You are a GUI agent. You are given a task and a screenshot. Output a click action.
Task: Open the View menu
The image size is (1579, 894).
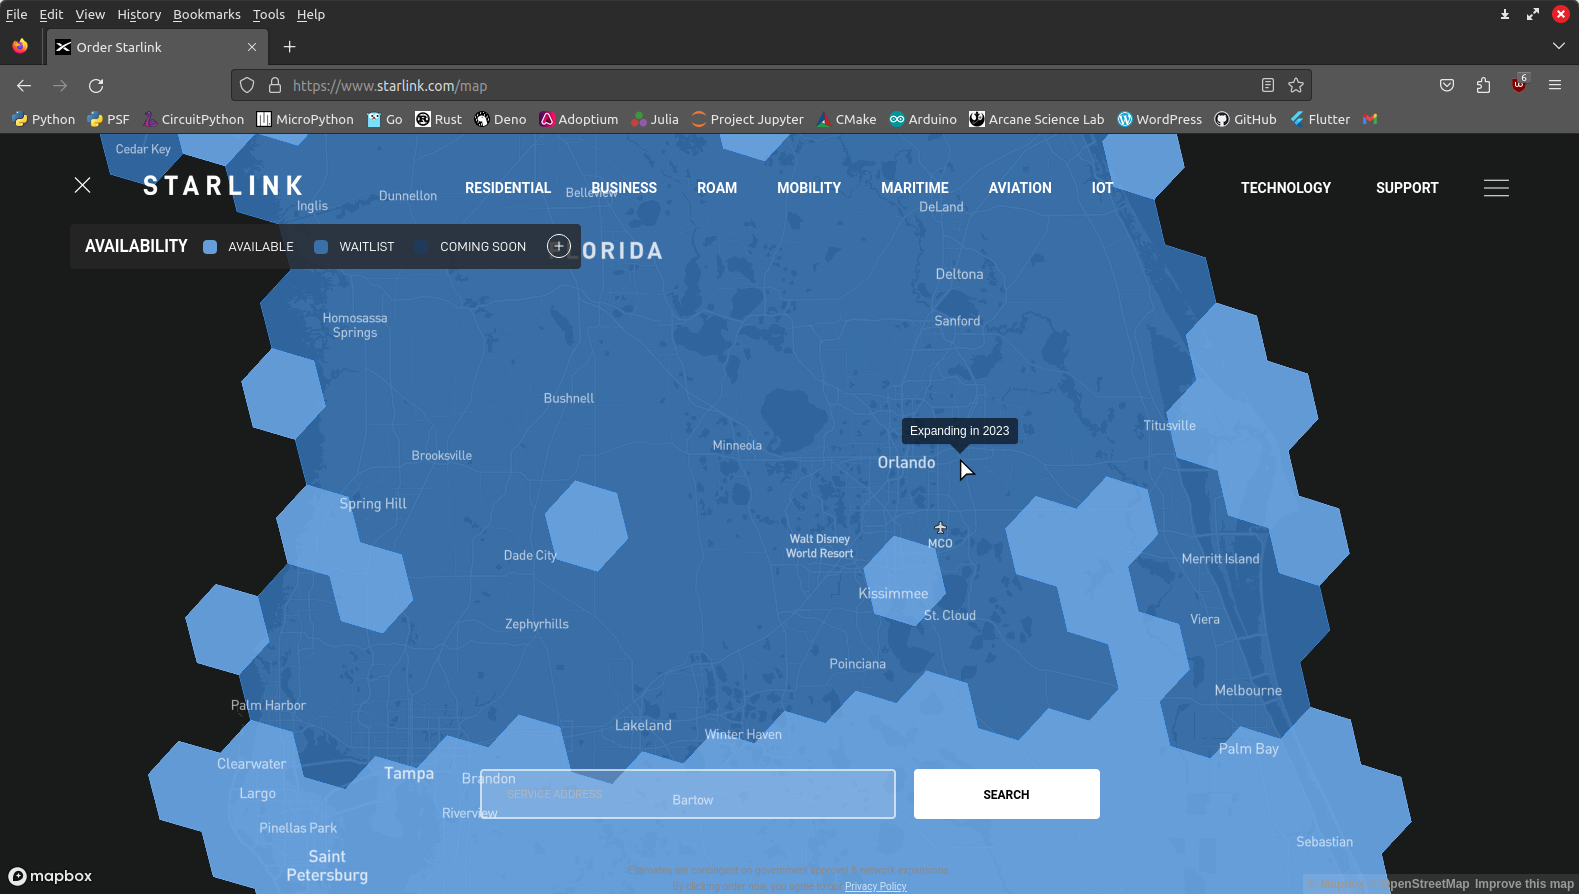(x=90, y=14)
